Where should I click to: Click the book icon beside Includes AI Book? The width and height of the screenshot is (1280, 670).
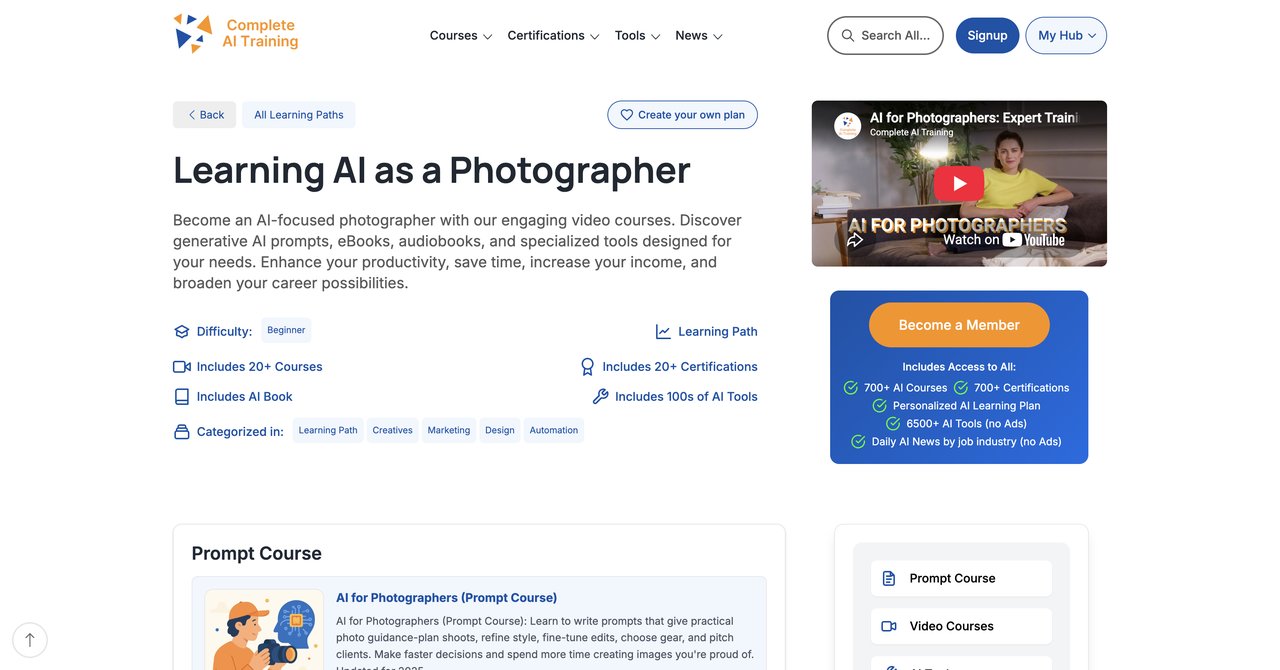click(181, 397)
